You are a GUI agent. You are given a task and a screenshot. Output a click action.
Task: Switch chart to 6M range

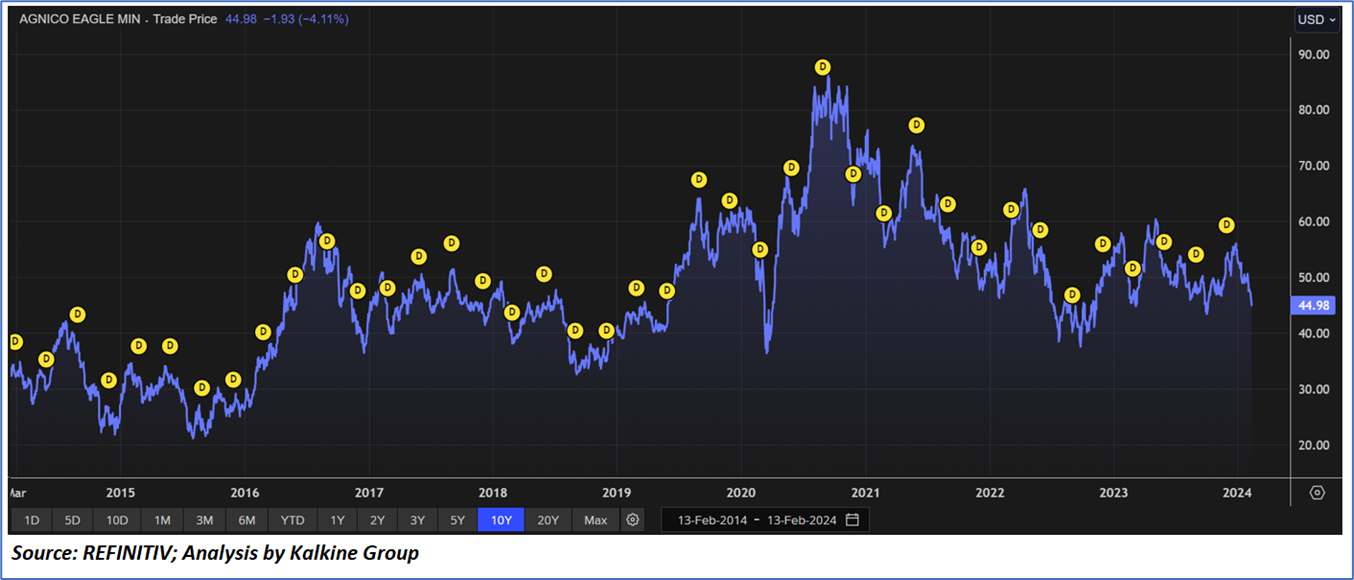pyautogui.click(x=247, y=520)
